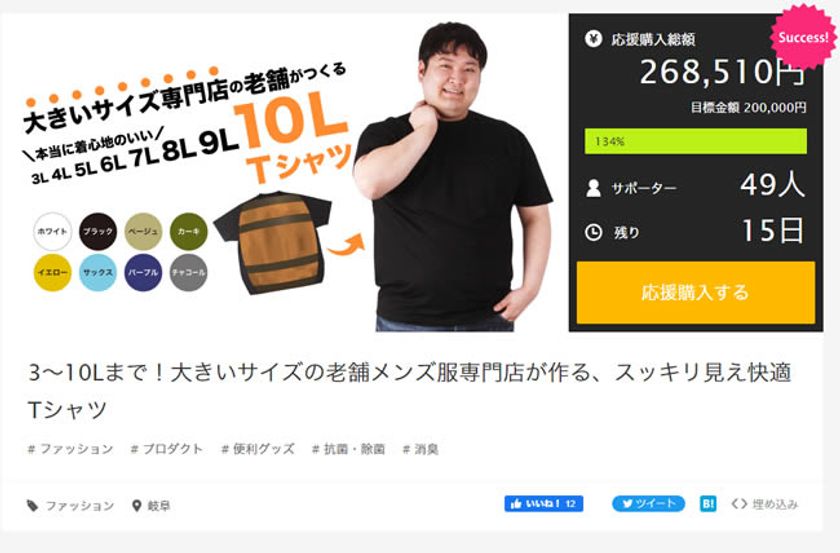Open the #便利グッズ hashtag link

(258, 449)
